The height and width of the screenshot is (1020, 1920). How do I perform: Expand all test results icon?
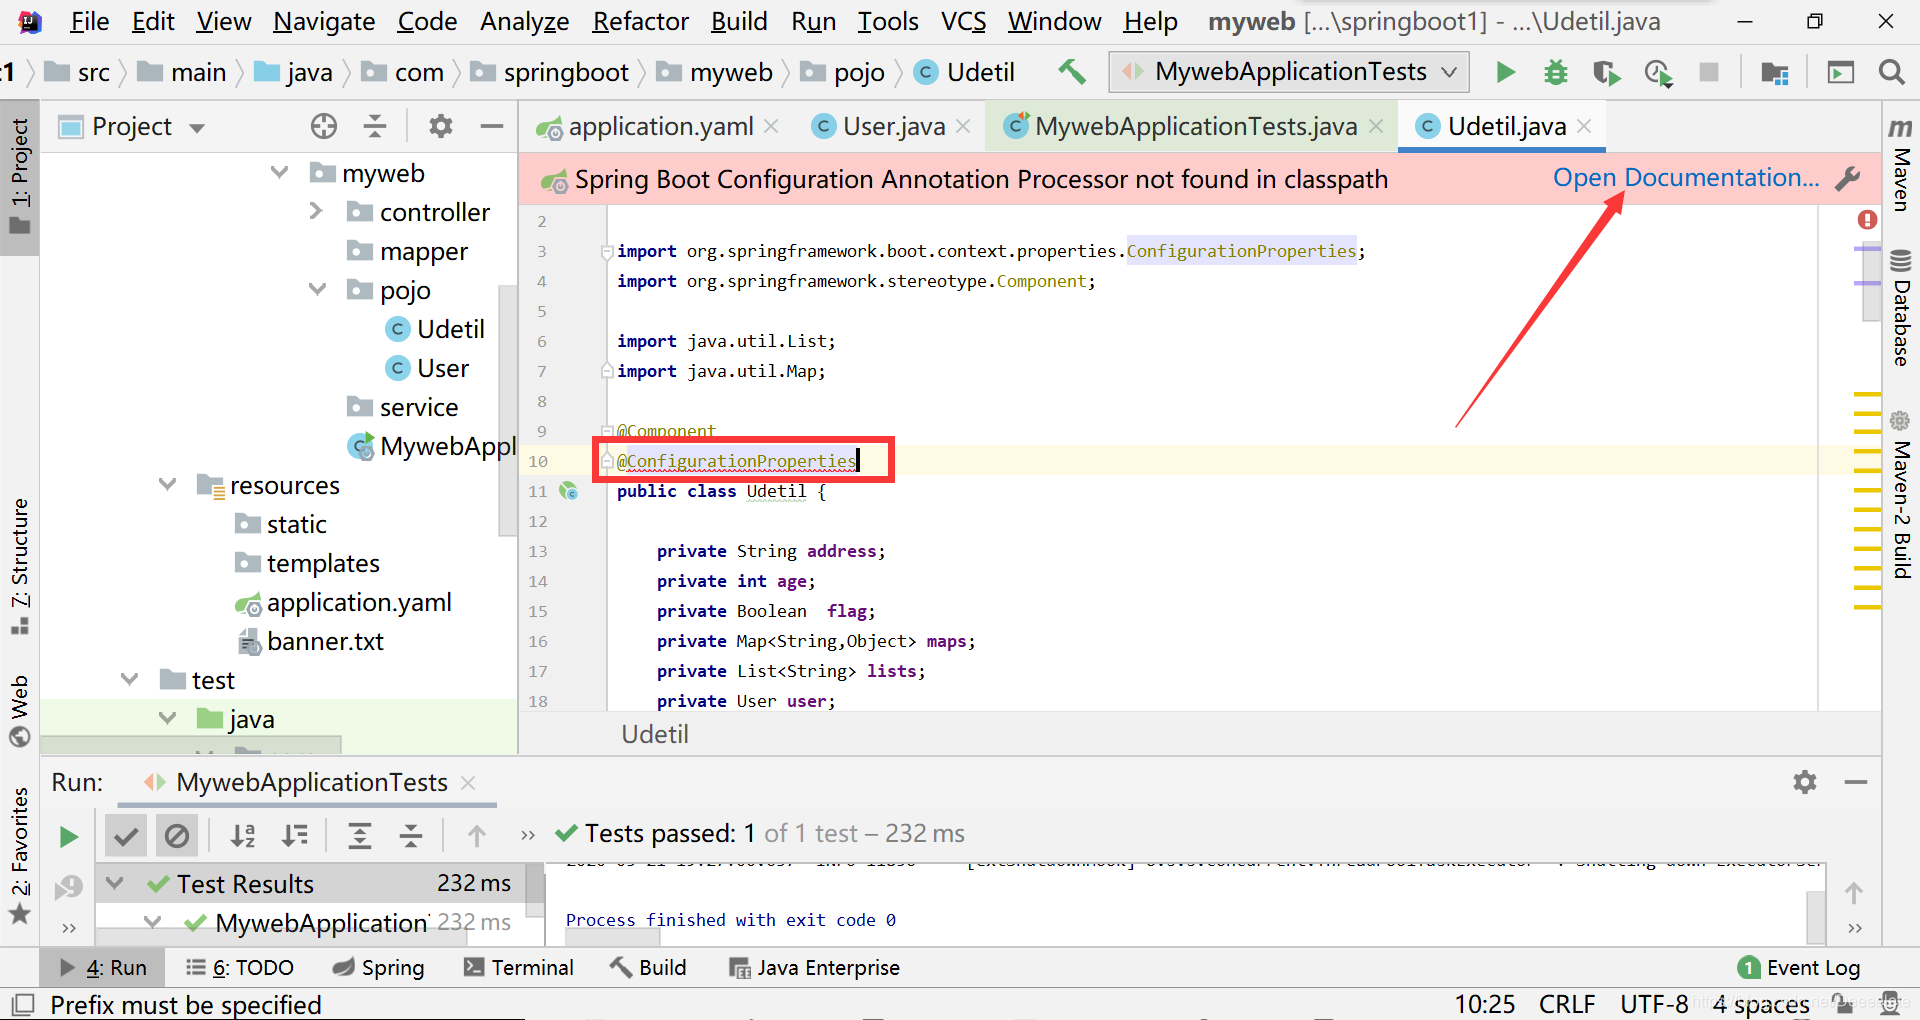pyautogui.click(x=359, y=836)
